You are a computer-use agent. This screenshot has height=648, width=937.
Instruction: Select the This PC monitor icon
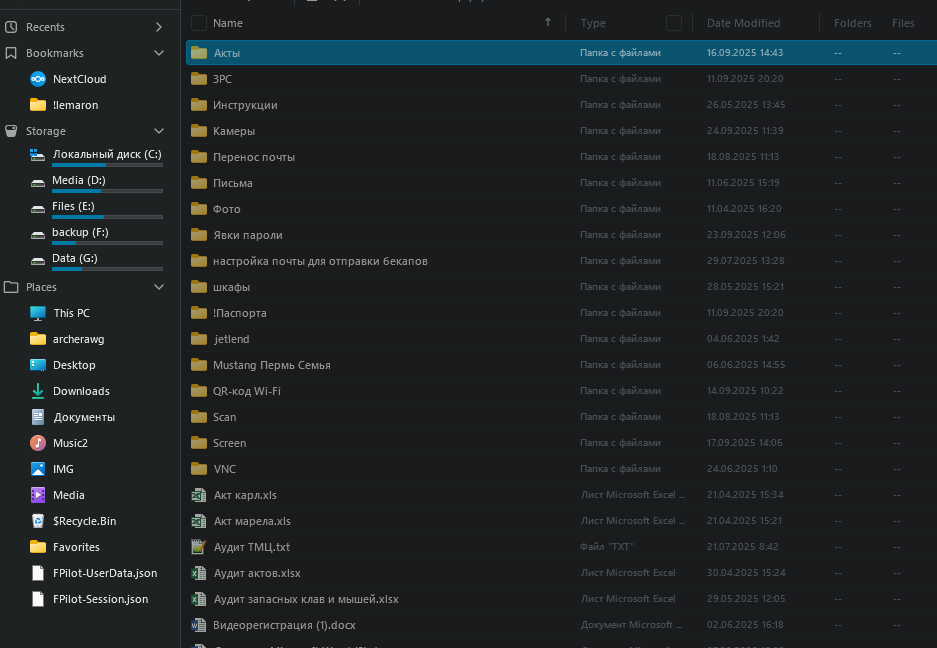click(38, 313)
